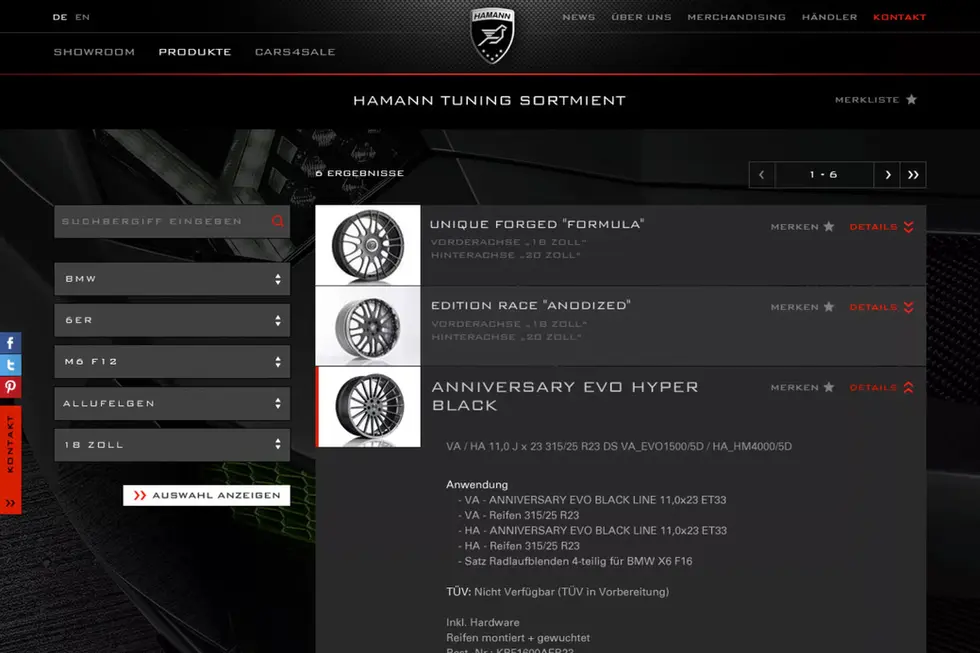Toggle Merken star for Edition Race Anodized
The width and height of the screenshot is (980, 653).
[x=829, y=307]
